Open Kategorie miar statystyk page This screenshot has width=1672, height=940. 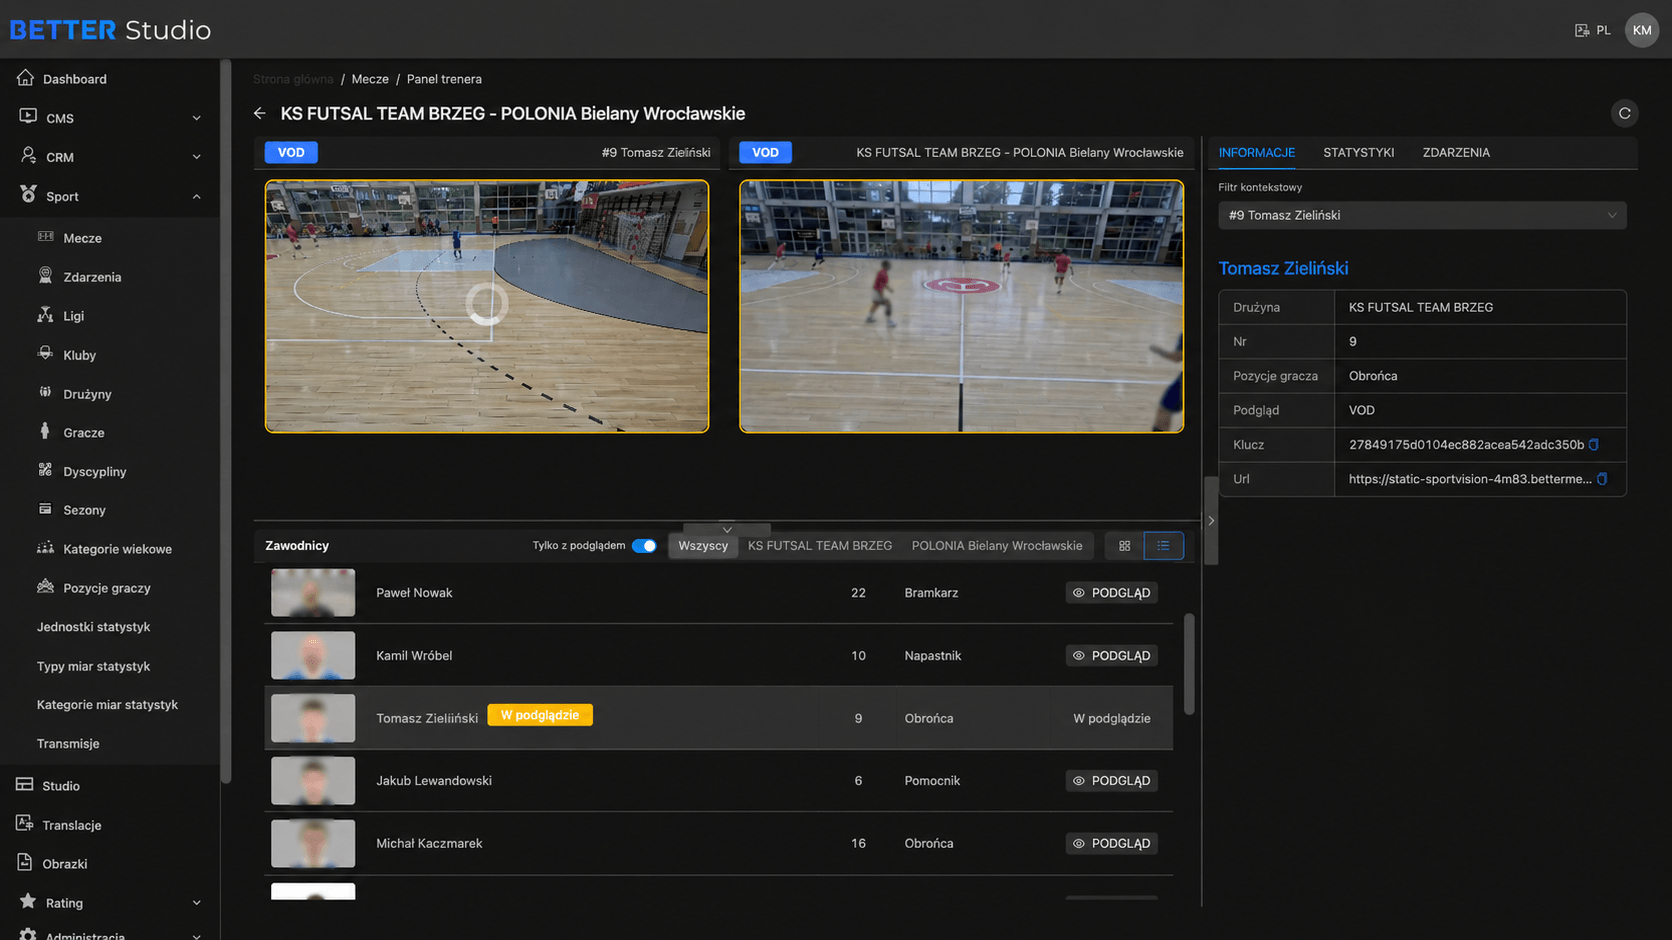[107, 705]
